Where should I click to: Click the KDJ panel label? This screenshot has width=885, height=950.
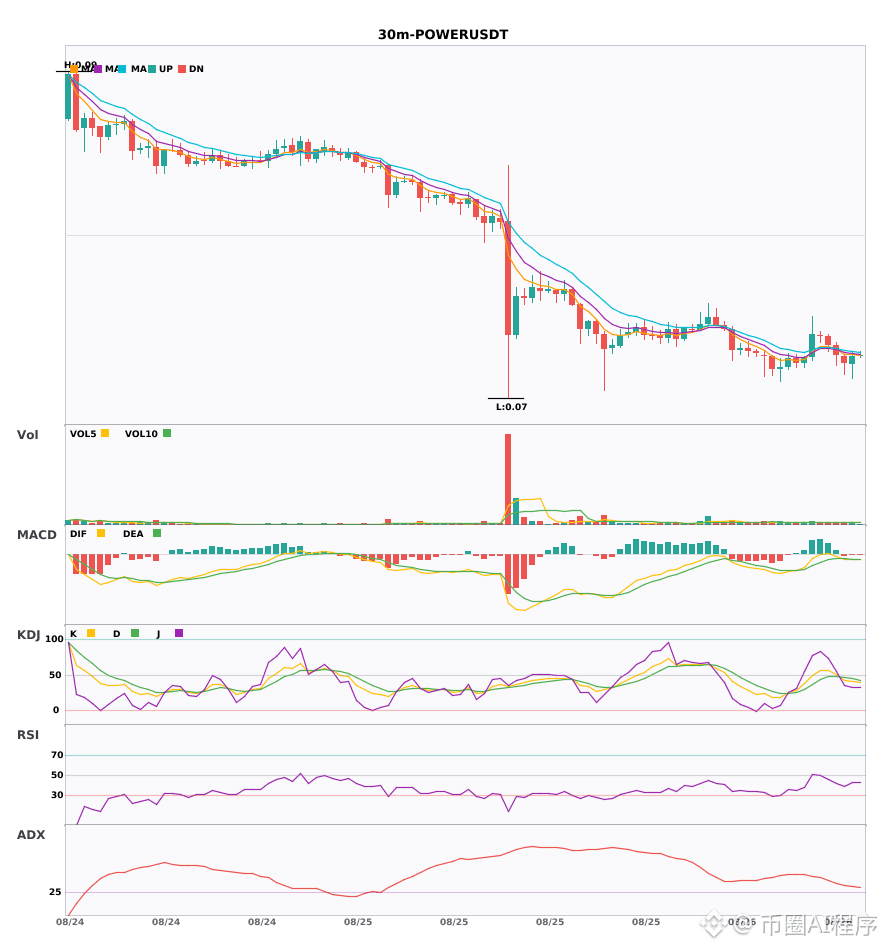point(28,635)
